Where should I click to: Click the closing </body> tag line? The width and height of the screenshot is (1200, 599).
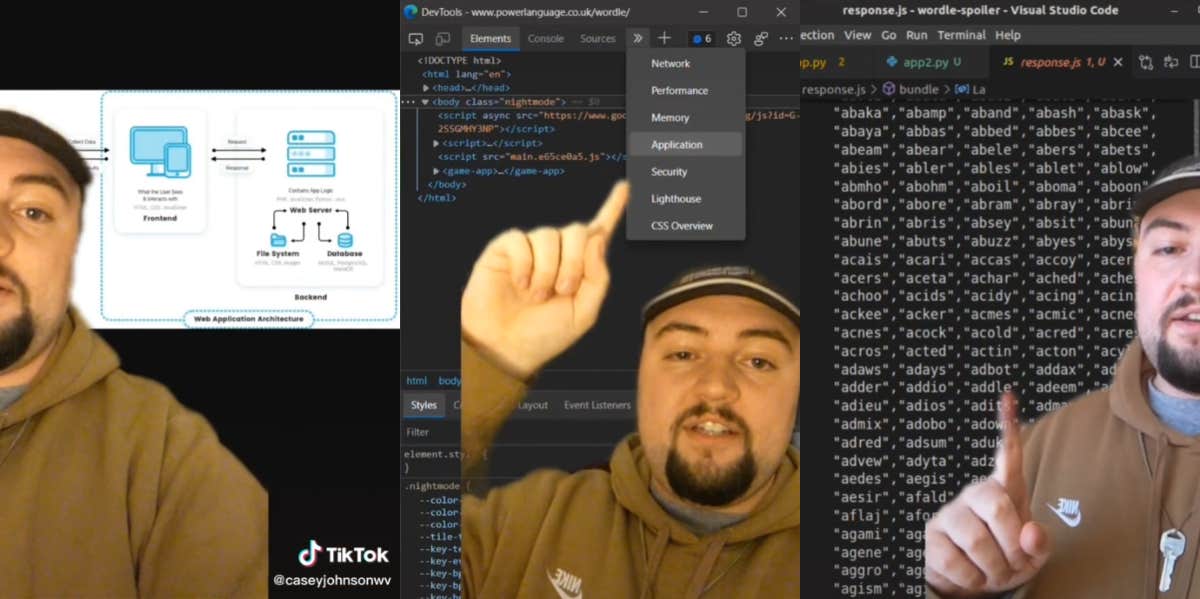tap(446, 184)
